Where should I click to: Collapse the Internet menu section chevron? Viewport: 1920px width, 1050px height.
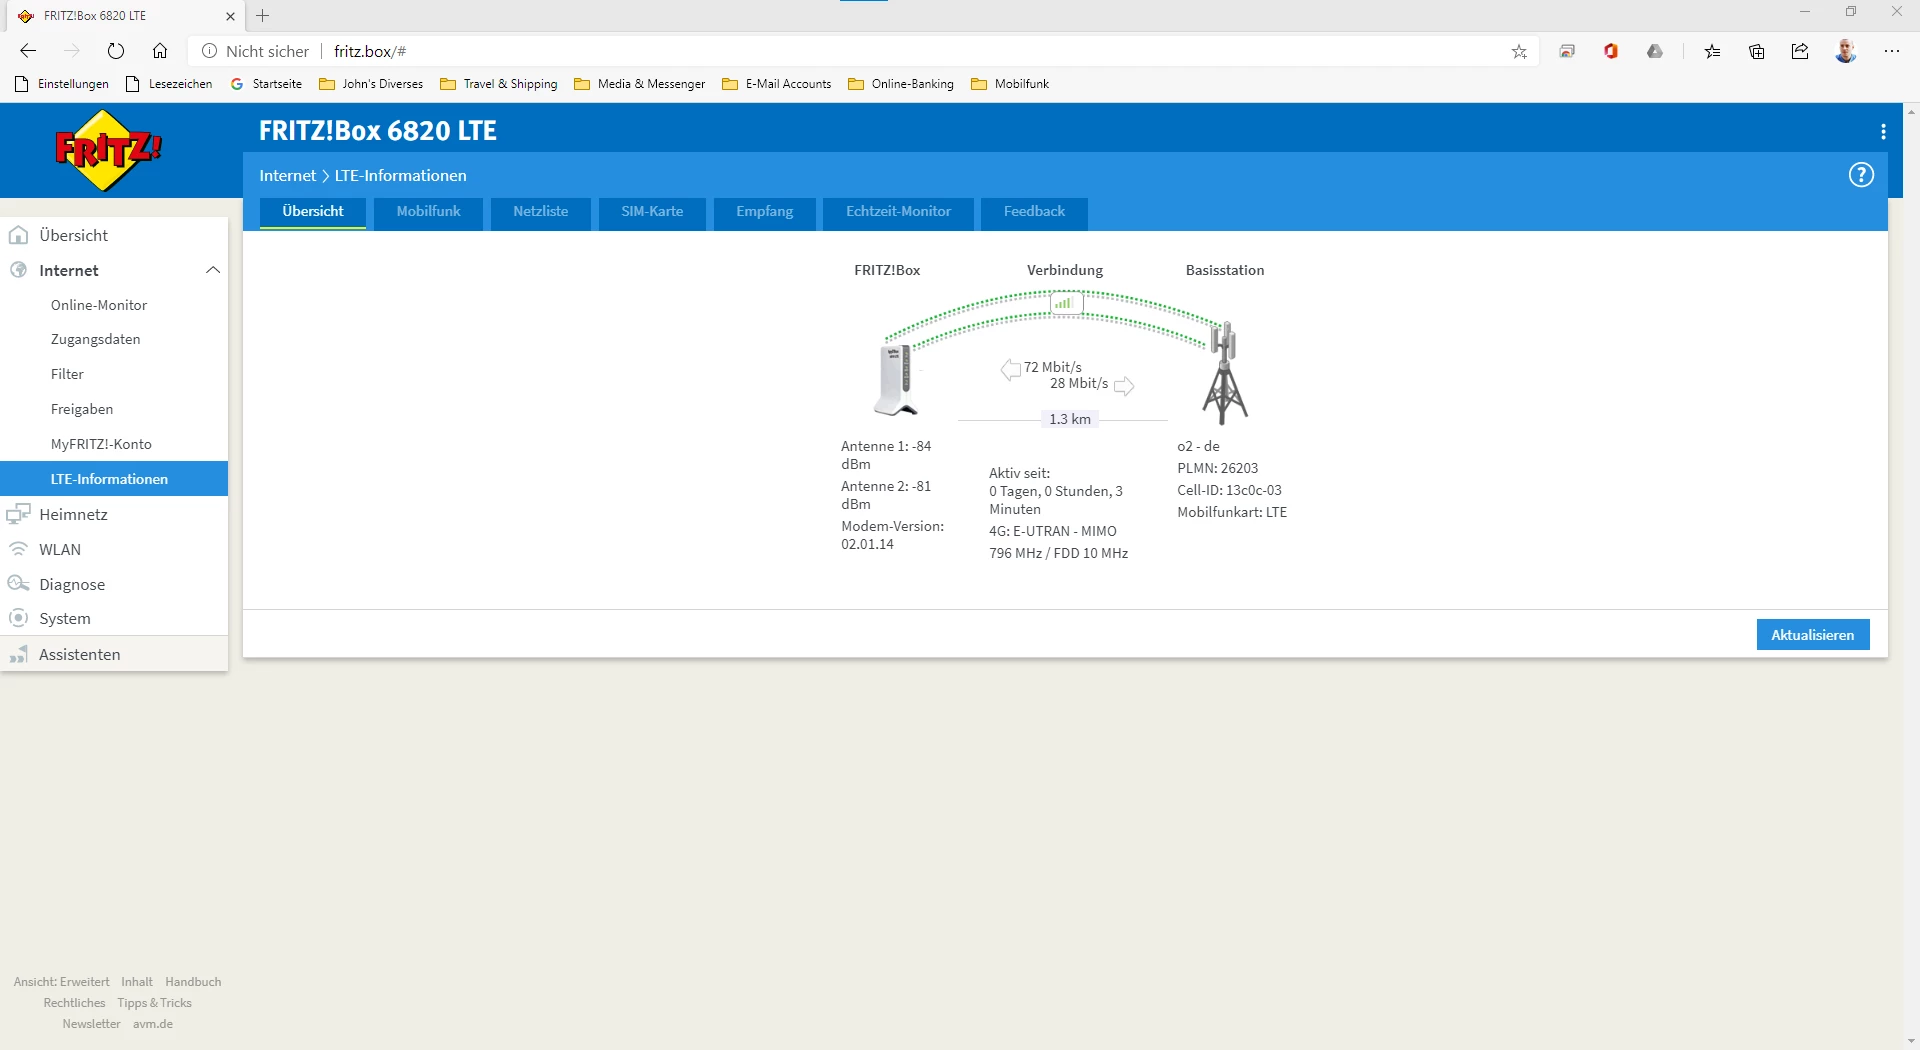212,270
